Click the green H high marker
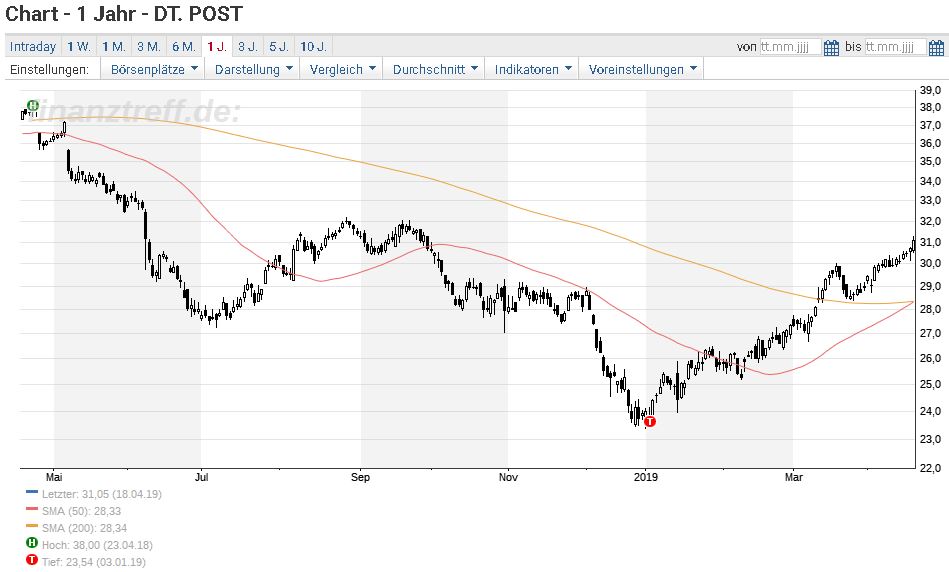 coord(33,106)
